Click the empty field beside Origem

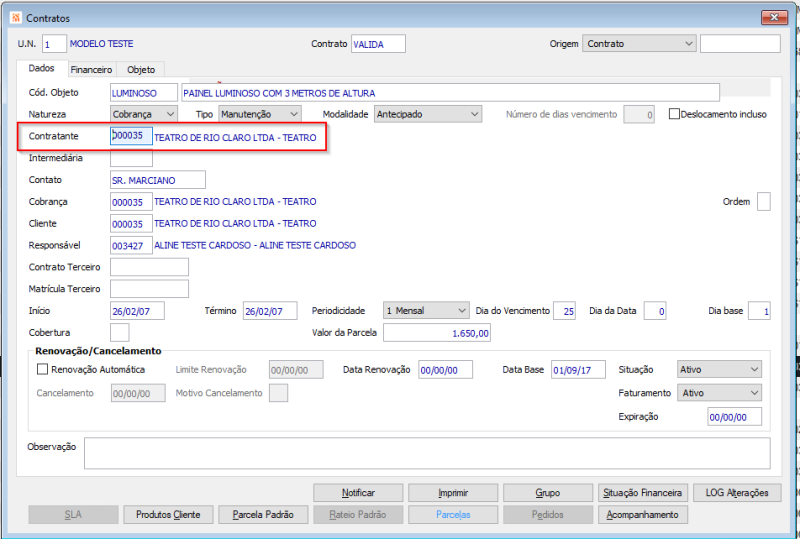click(740, 44)
